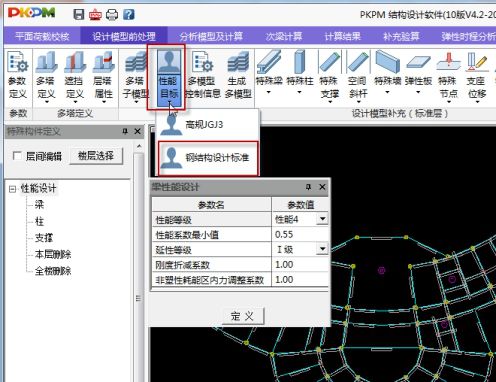
Task: Select the 特殊柱 special column tool
Action: pos(299,72)
